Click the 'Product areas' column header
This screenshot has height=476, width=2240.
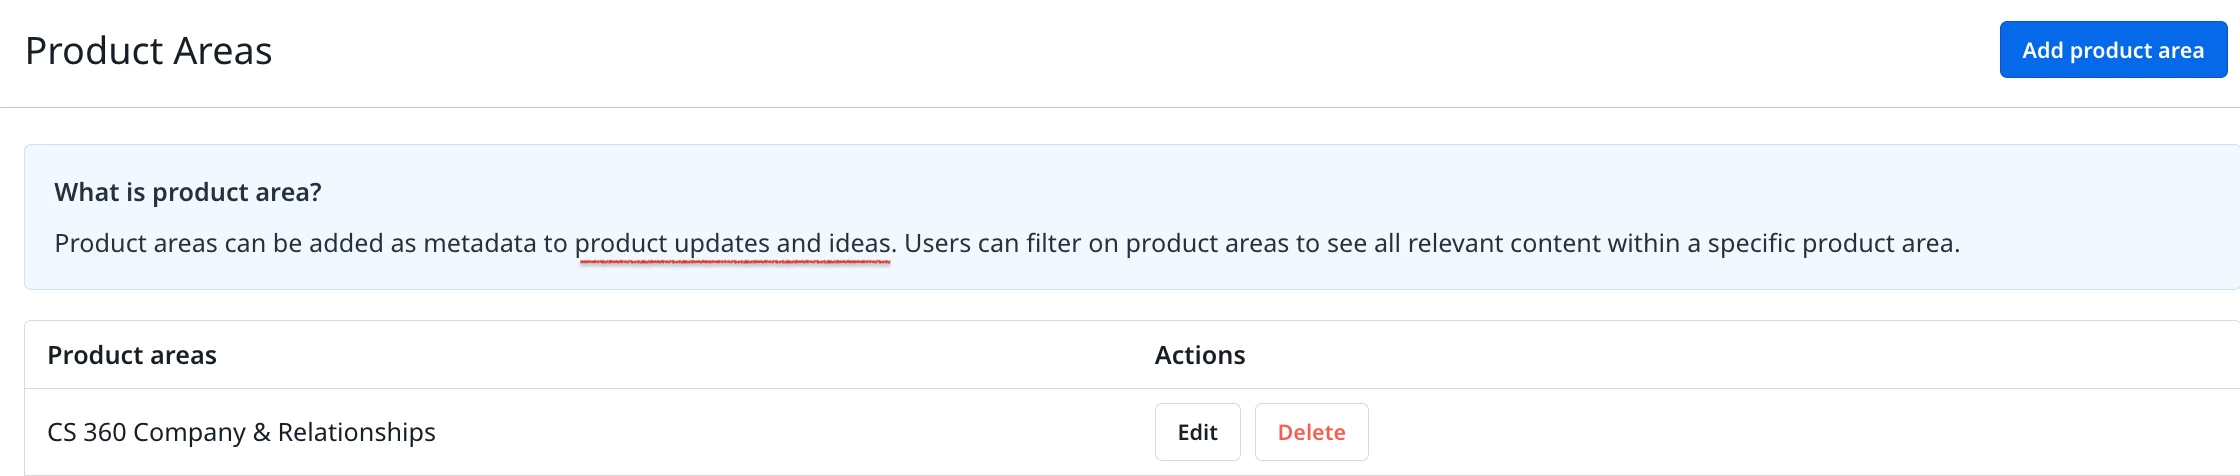132,355
